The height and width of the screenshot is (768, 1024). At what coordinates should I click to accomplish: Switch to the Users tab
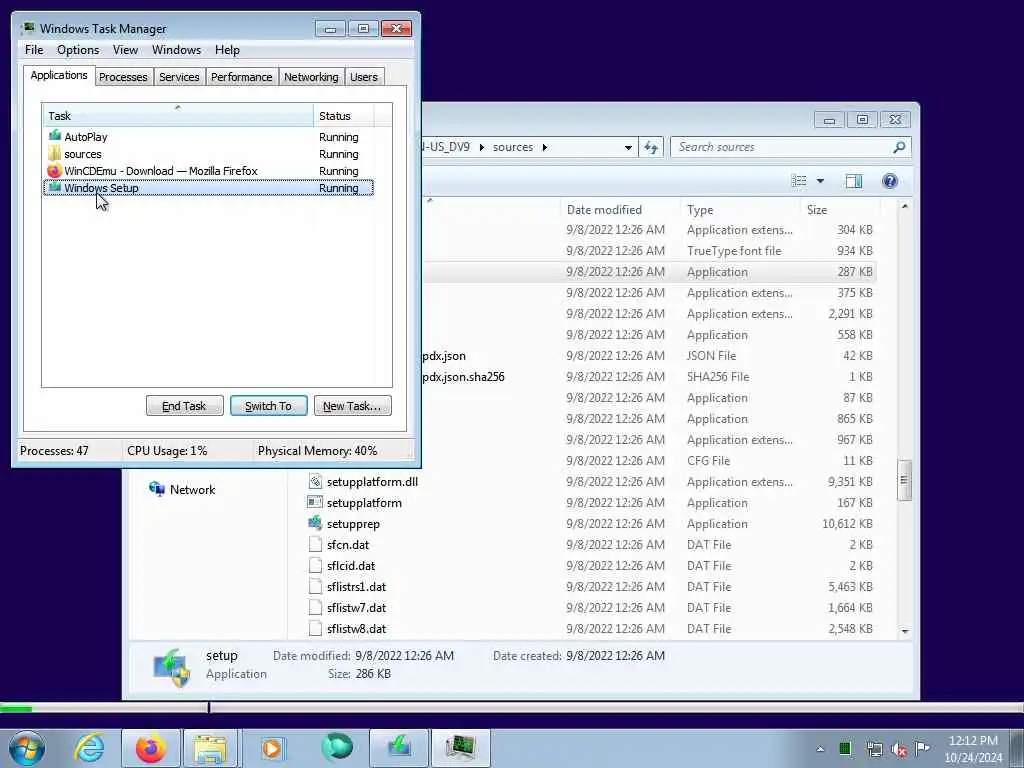coord(364,77)
